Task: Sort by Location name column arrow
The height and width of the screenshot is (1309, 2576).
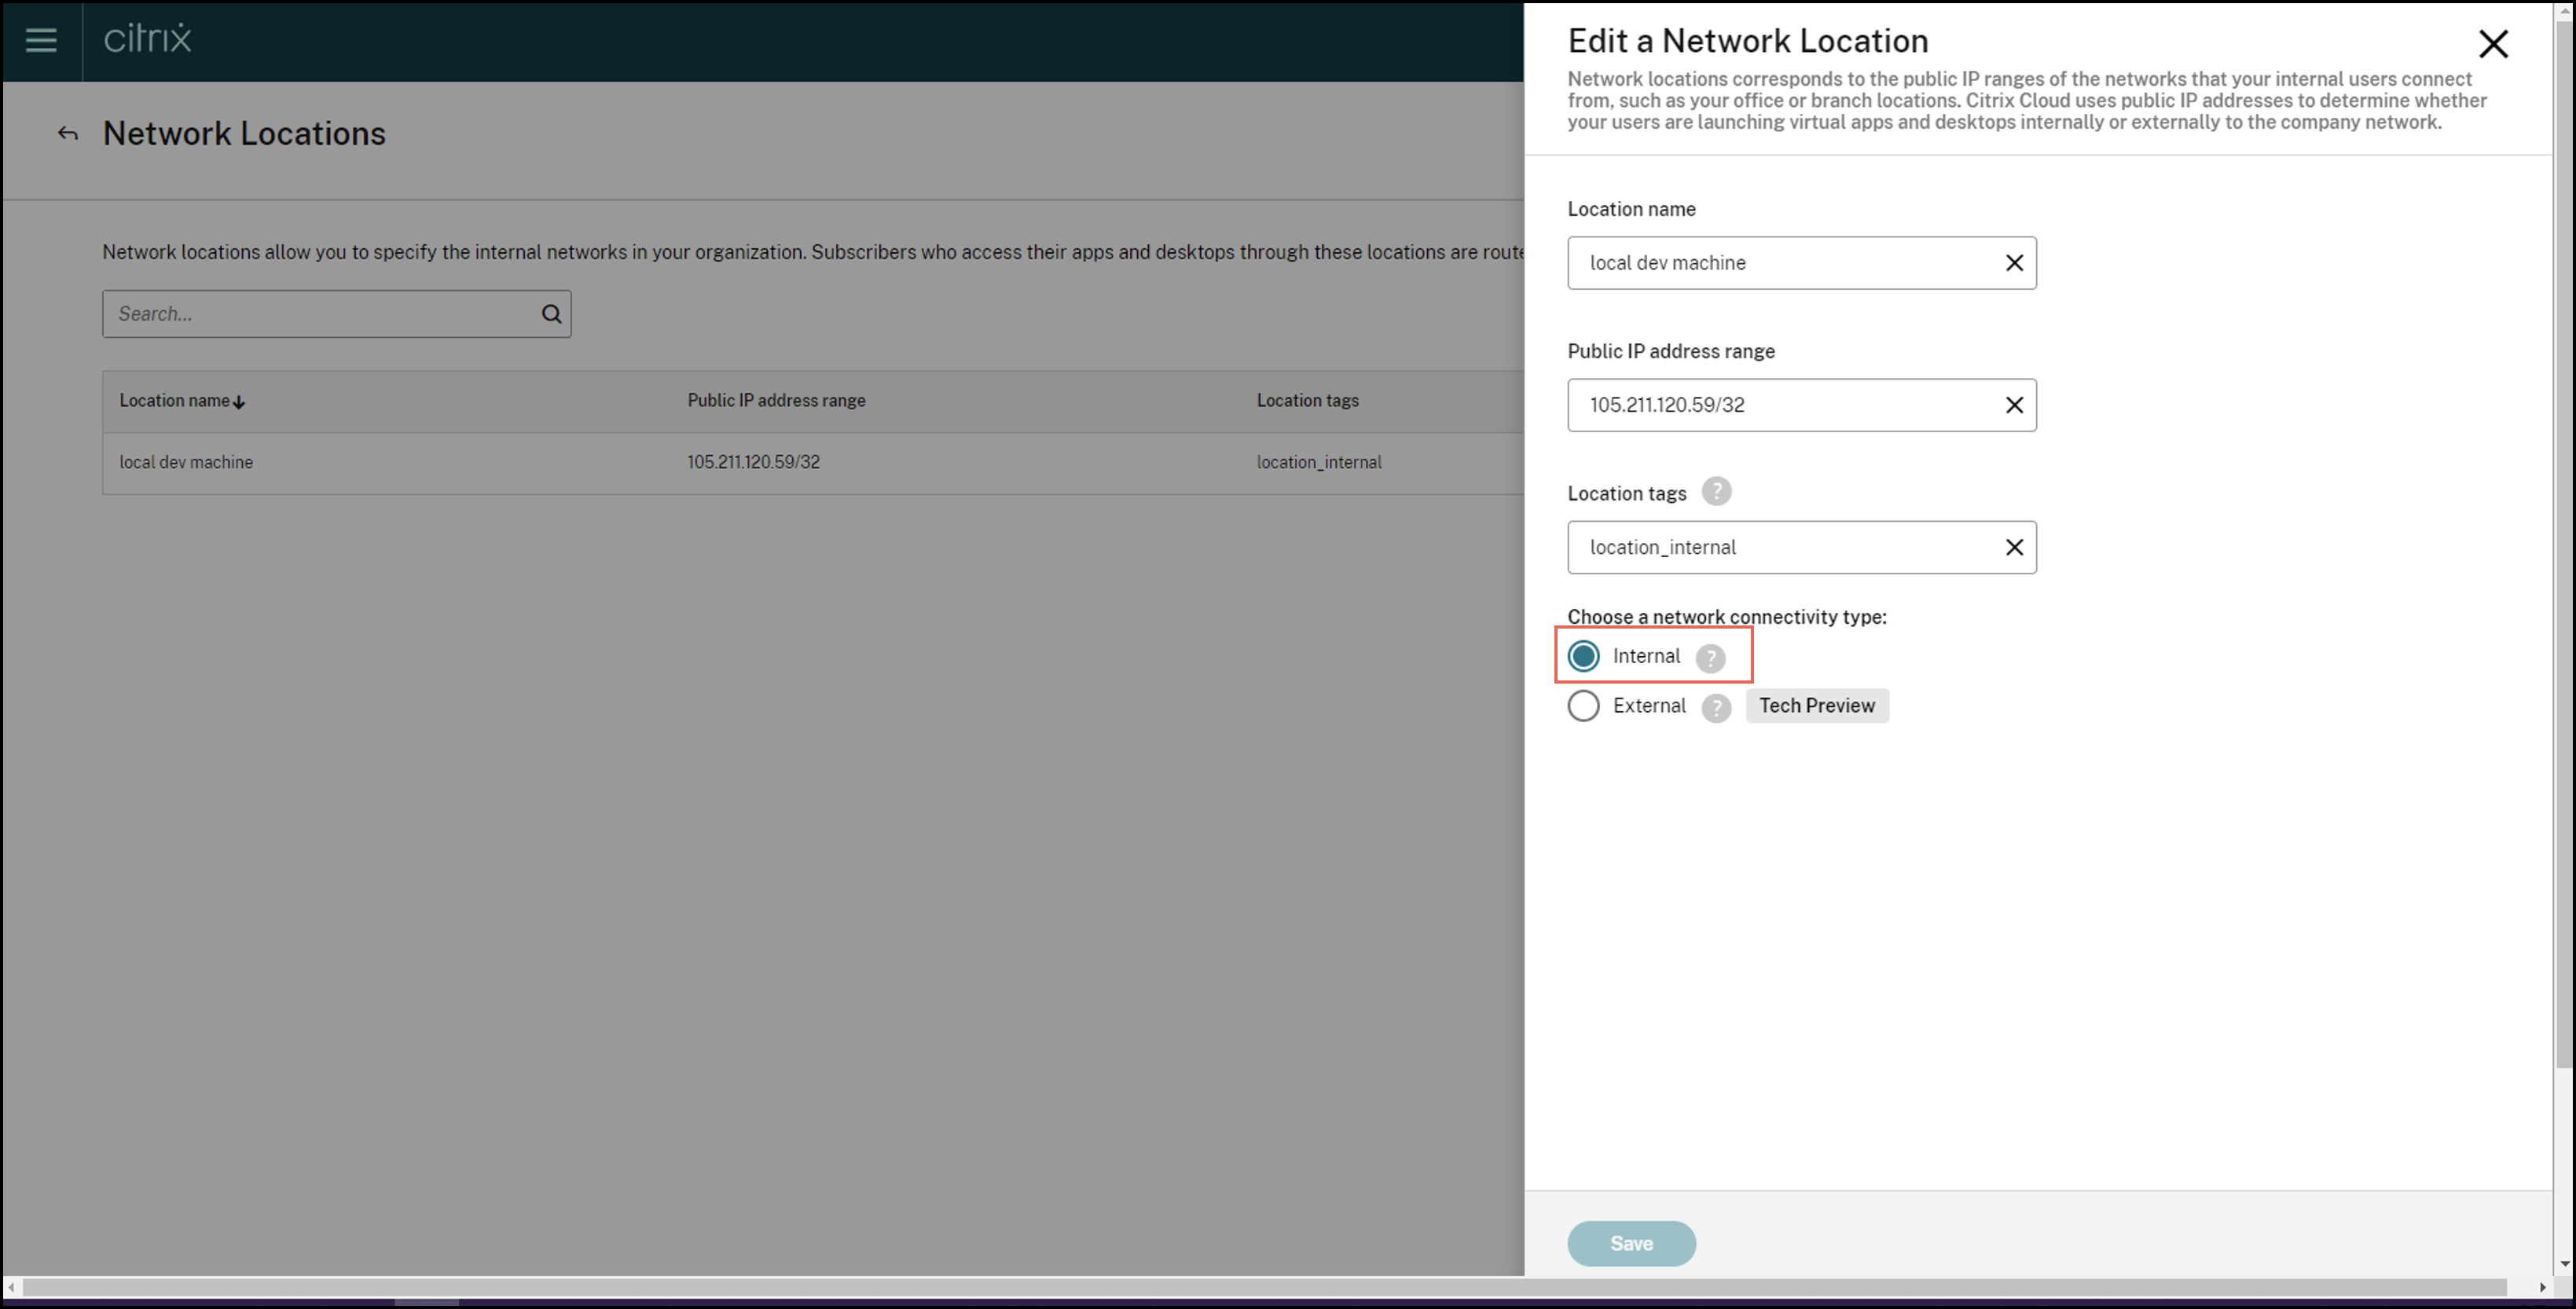Action: (x=239, y=402)
